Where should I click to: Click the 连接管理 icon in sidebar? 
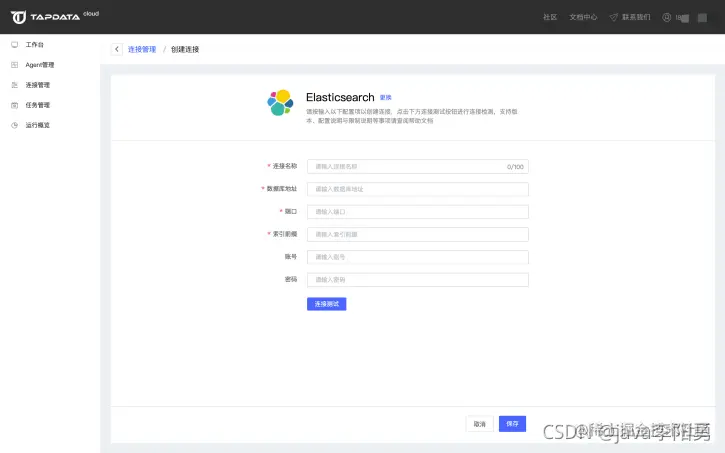(15, 85)
